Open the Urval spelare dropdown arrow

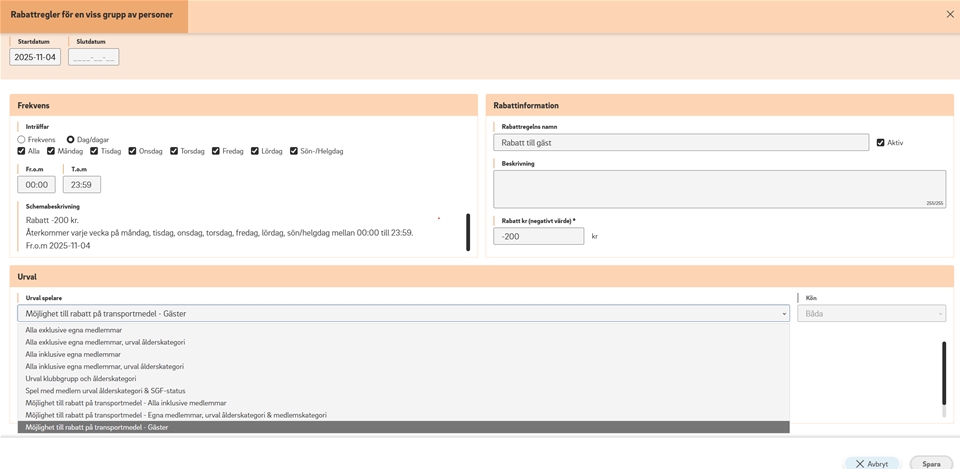pyautogui.click(x=784, y=314)
